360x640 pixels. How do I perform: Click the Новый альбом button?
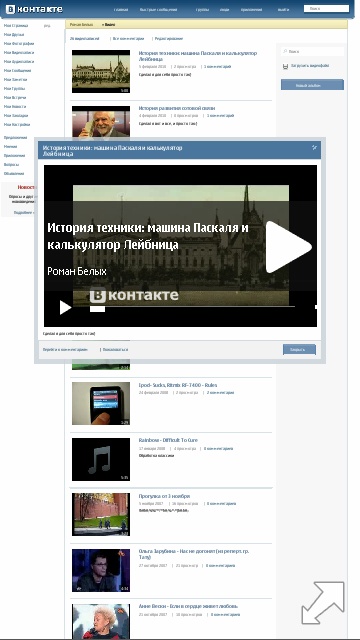point(312,85)
